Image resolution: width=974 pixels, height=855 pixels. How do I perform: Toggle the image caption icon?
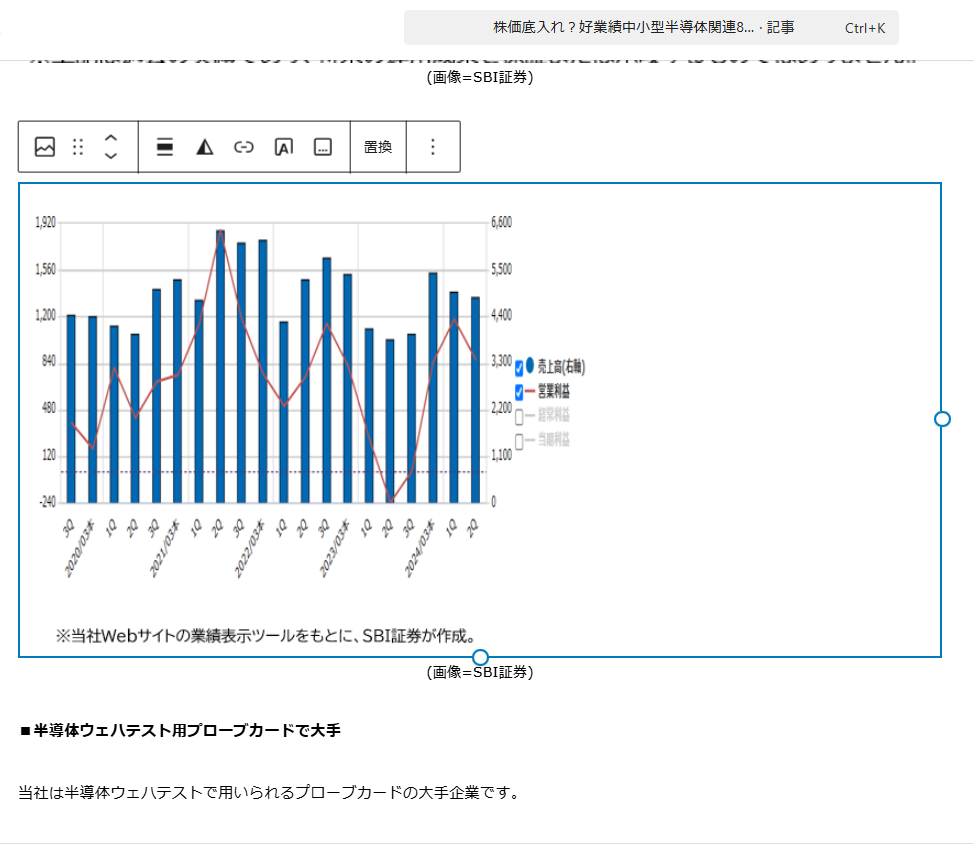click(322, 147)
